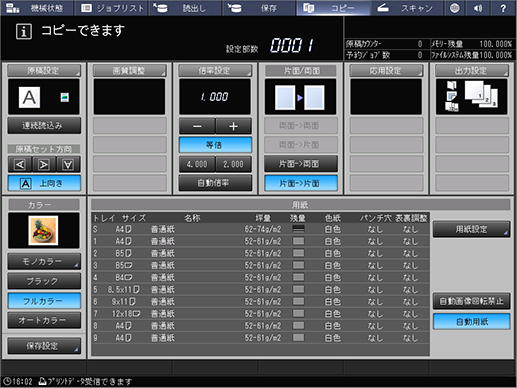Viewport: 517px width, 388px height.
Task: Select left-facing original direction icon
Action: [x=20, y=164]
